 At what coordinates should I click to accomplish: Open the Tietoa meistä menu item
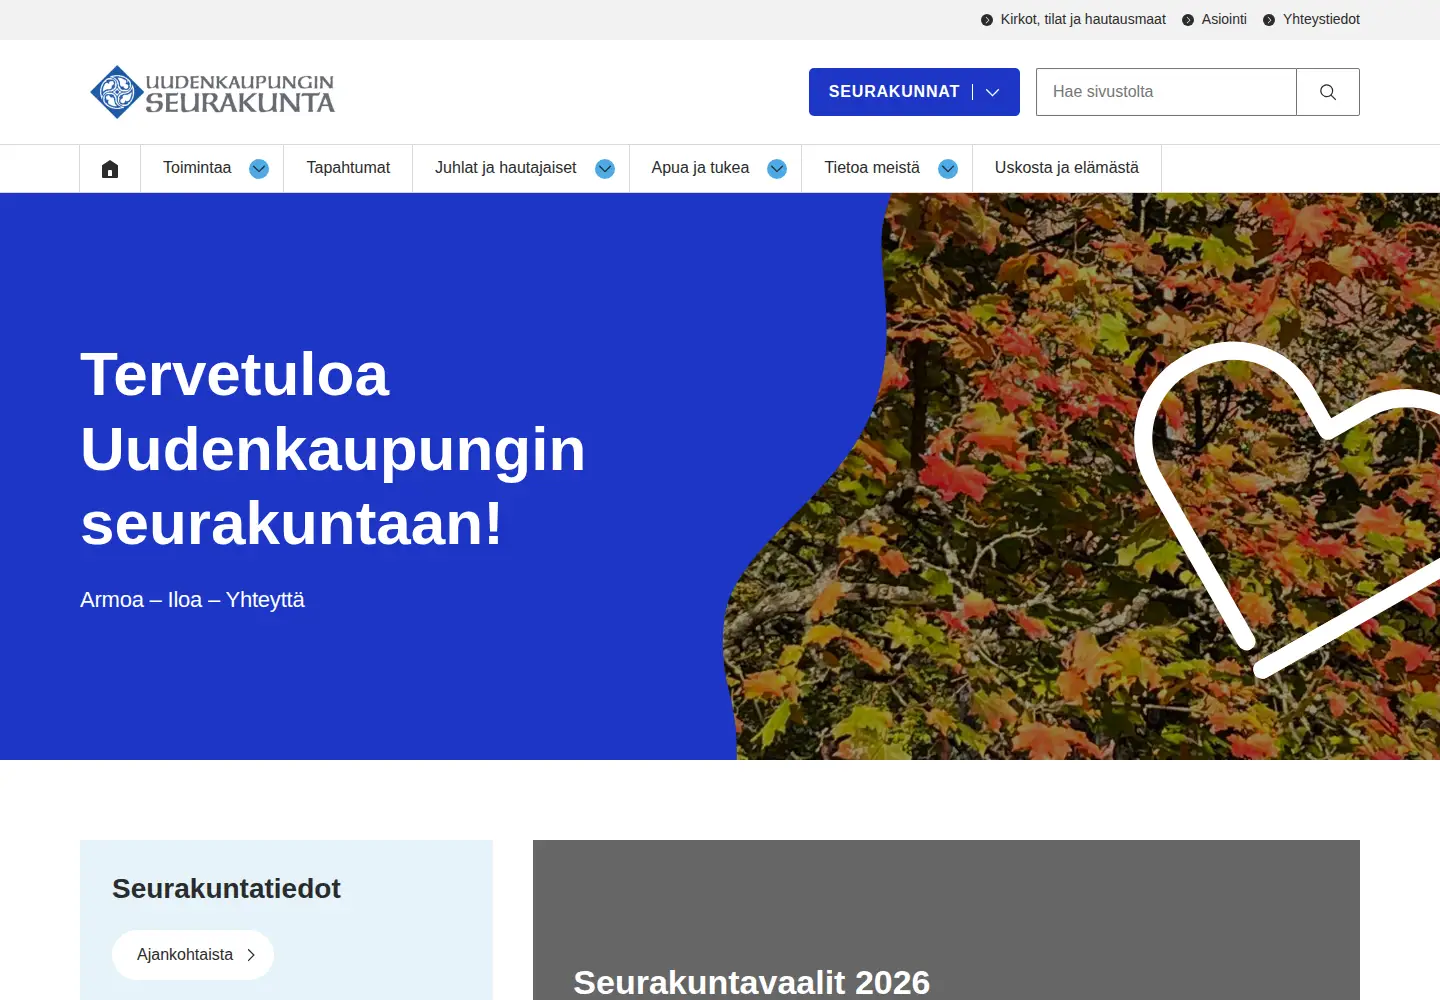pos(872,168)
